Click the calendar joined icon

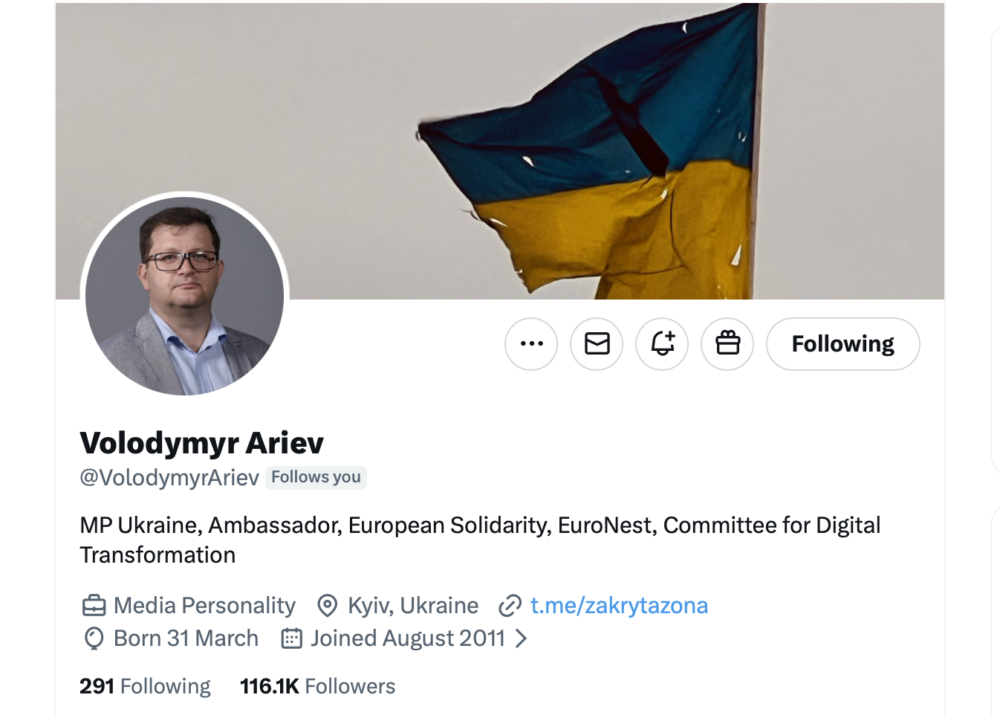point(291,638)
